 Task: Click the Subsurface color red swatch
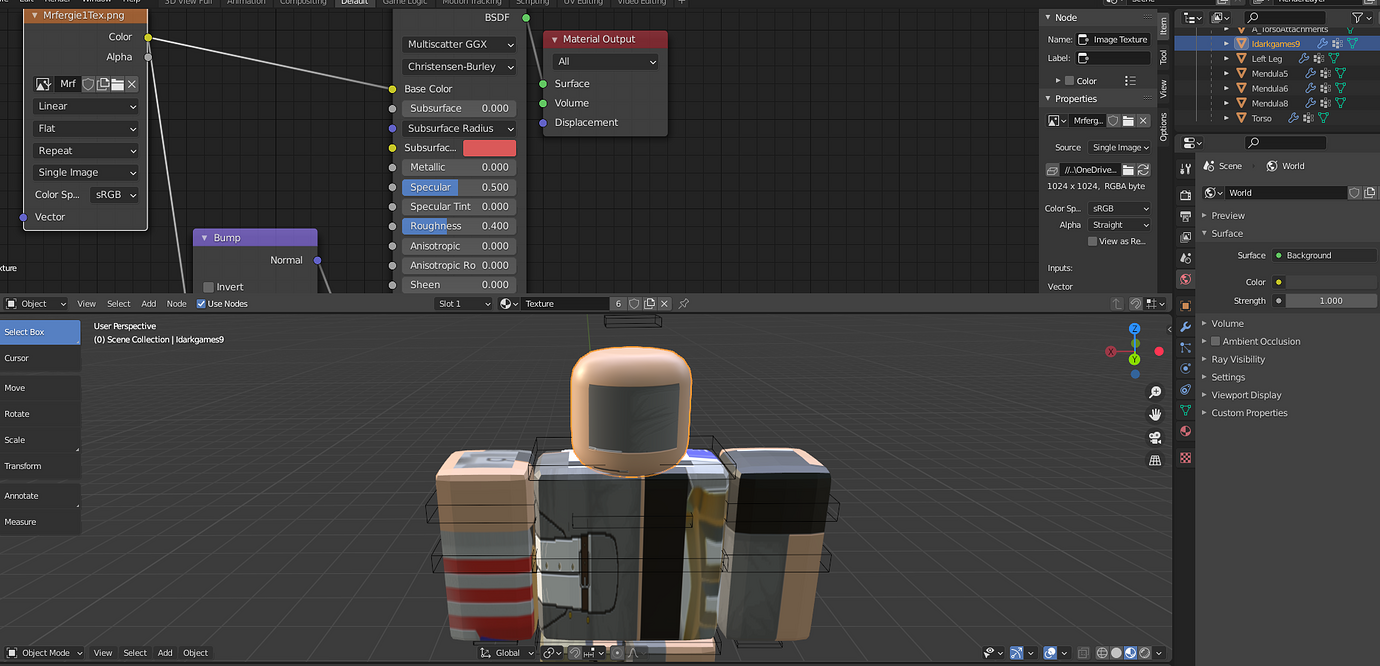click(x=489, y=148)
